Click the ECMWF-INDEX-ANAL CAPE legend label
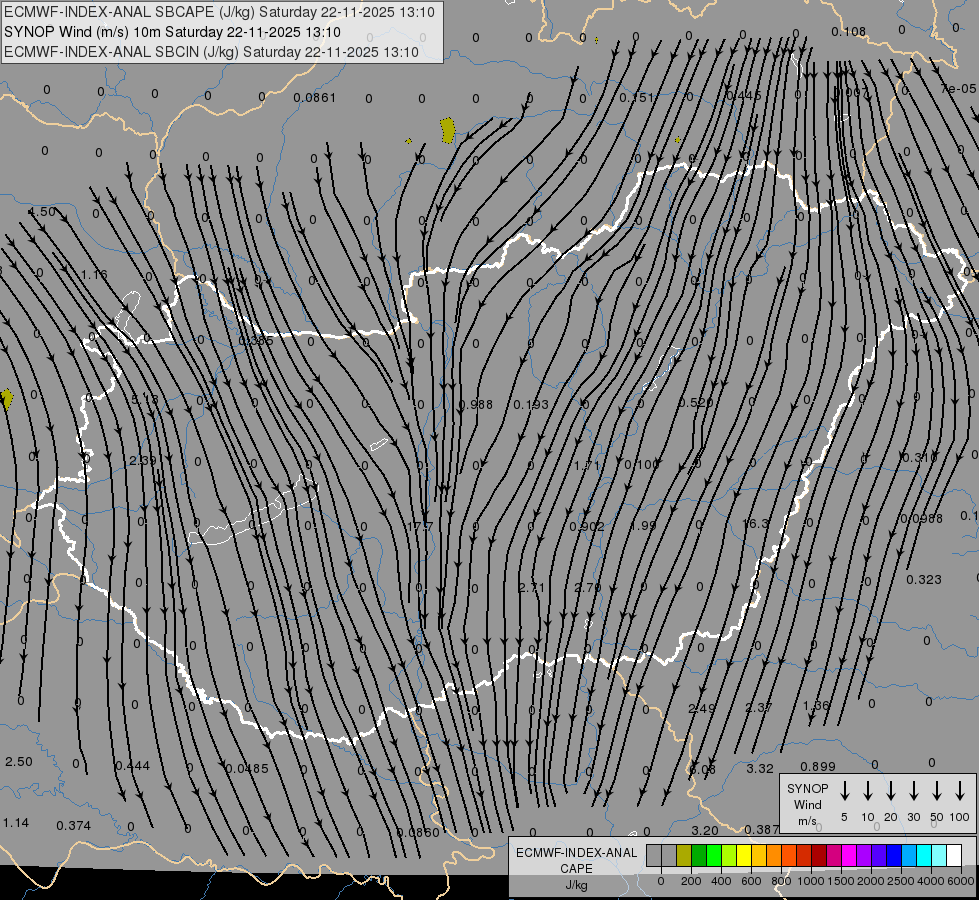Screen dimensions: 979x900 point(576,860)
